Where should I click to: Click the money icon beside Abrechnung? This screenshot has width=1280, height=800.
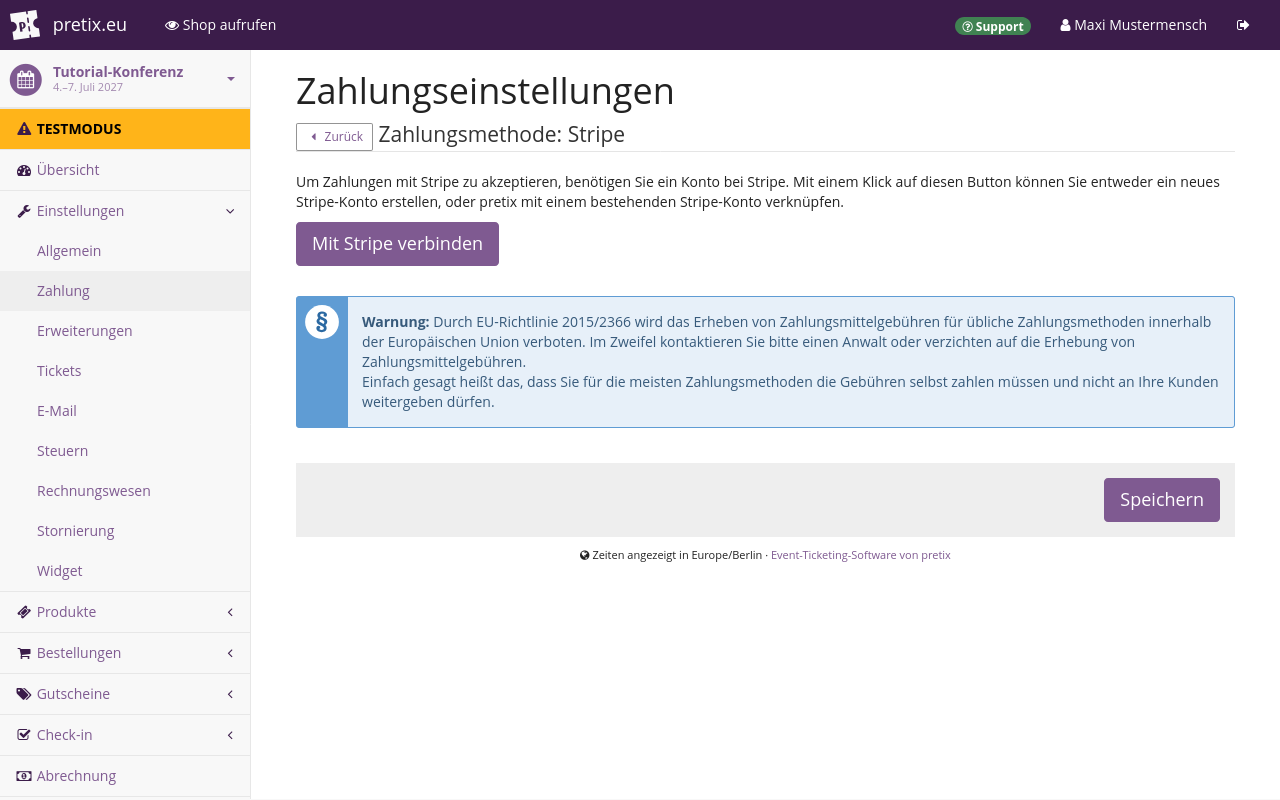click(x=24, y=776)
